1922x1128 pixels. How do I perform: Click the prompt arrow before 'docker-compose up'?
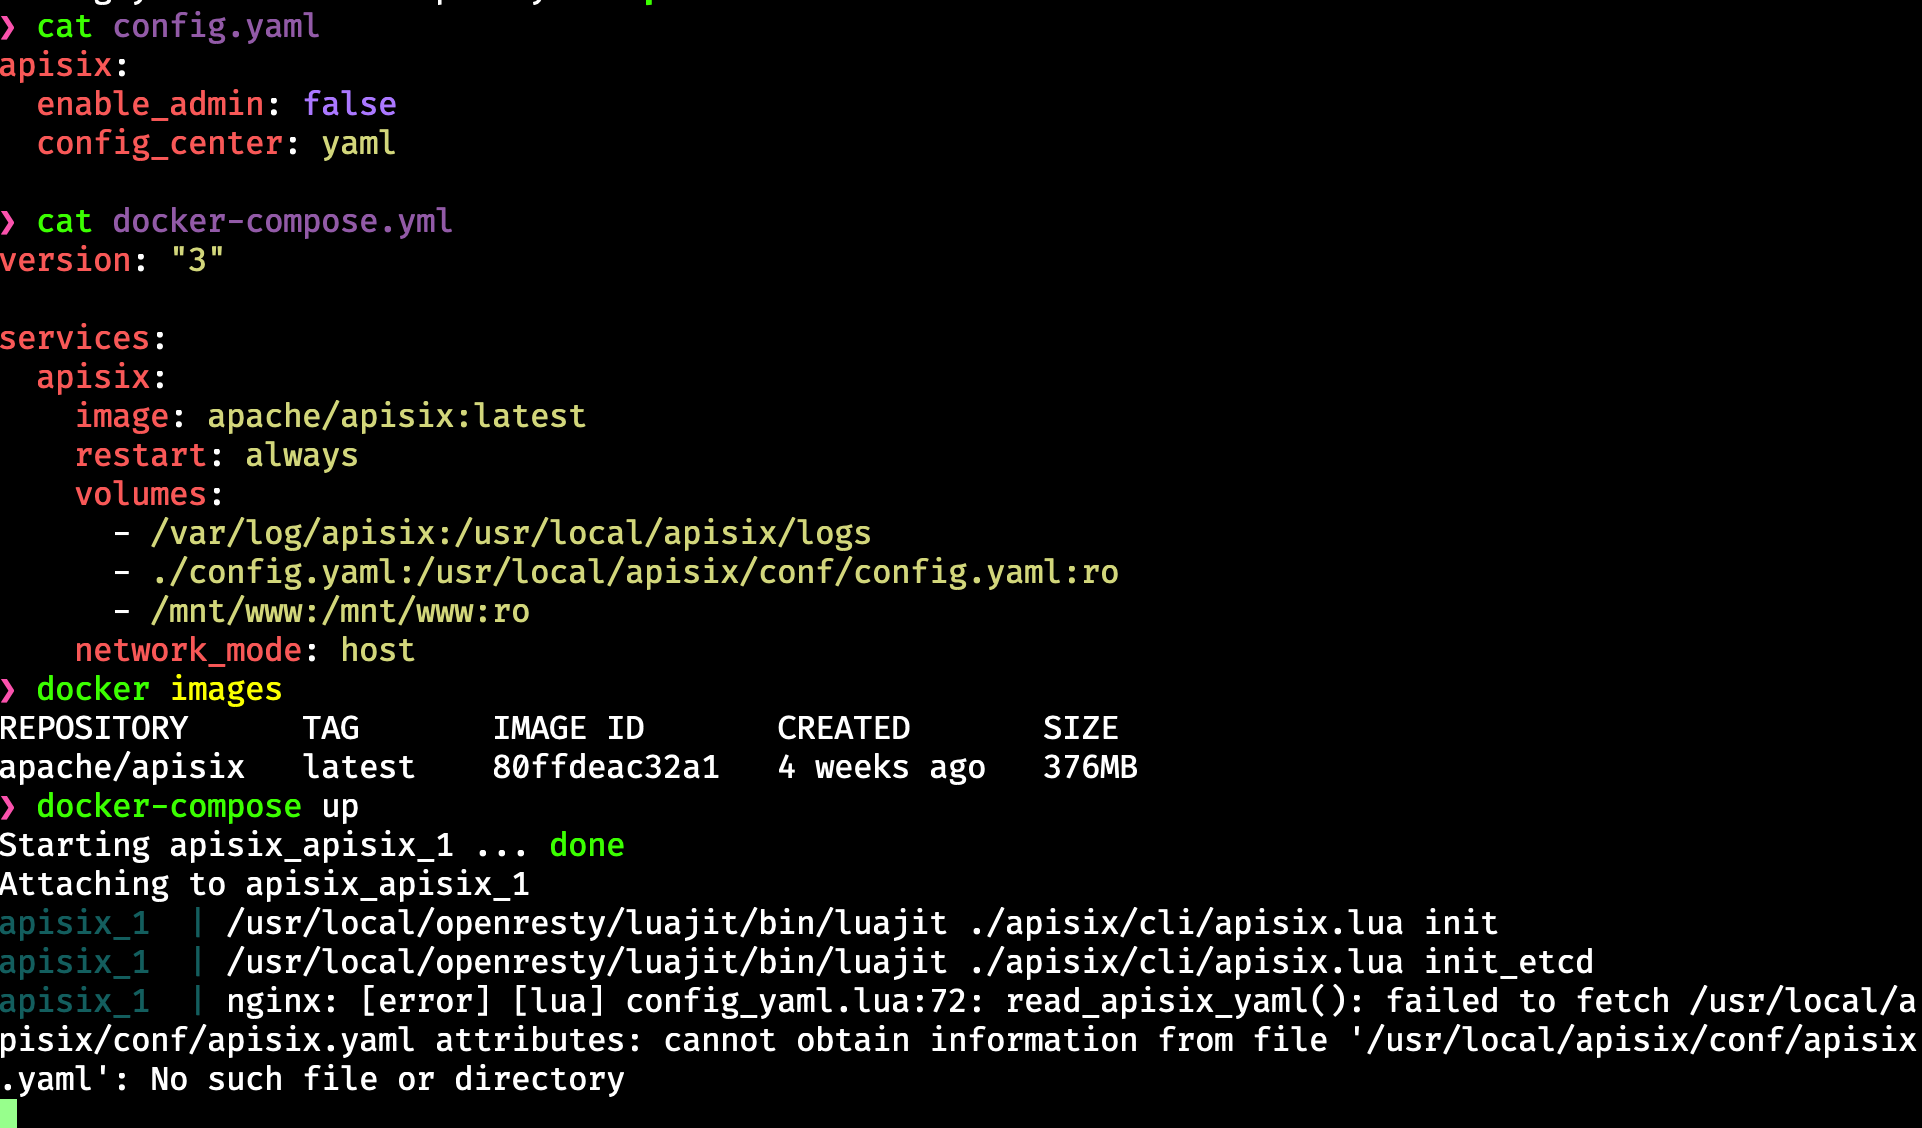(x=9, y=806)
